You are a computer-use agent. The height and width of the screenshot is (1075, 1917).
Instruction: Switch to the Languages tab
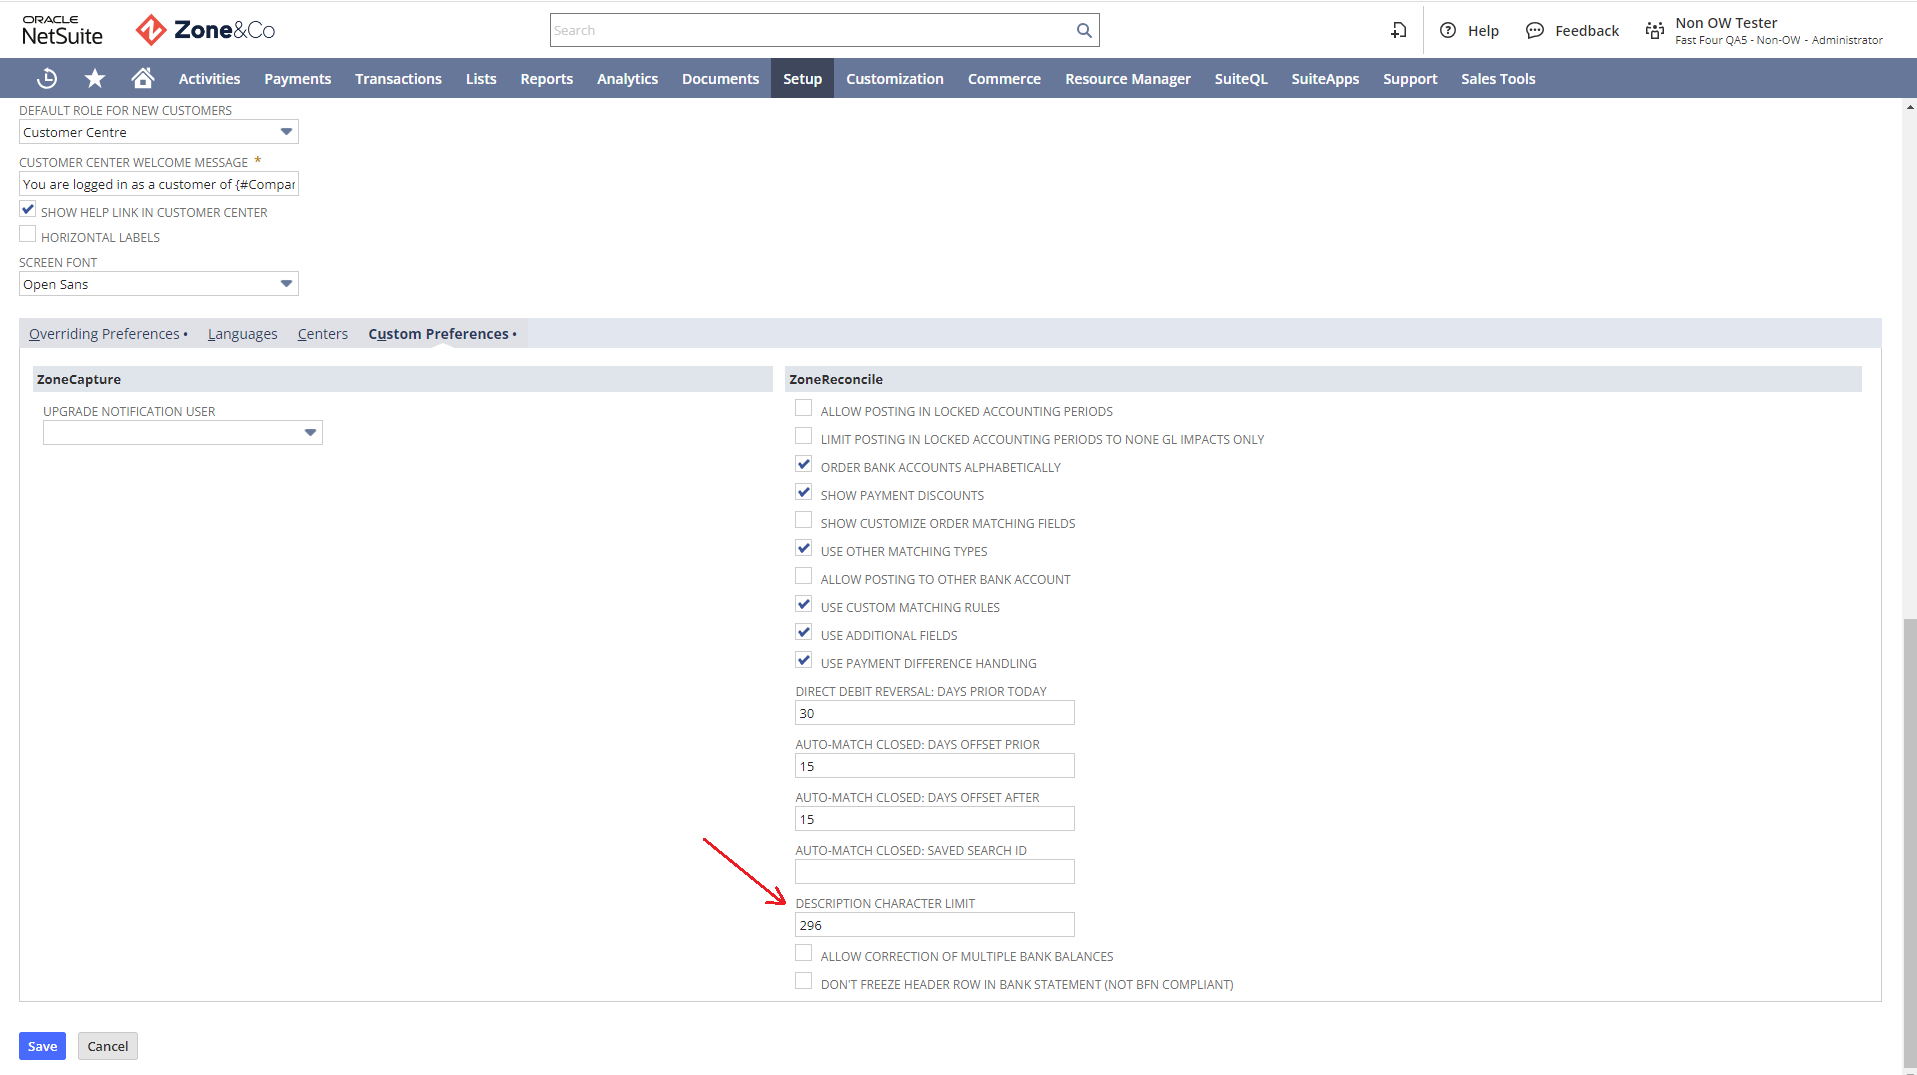[x=243, y=334]
